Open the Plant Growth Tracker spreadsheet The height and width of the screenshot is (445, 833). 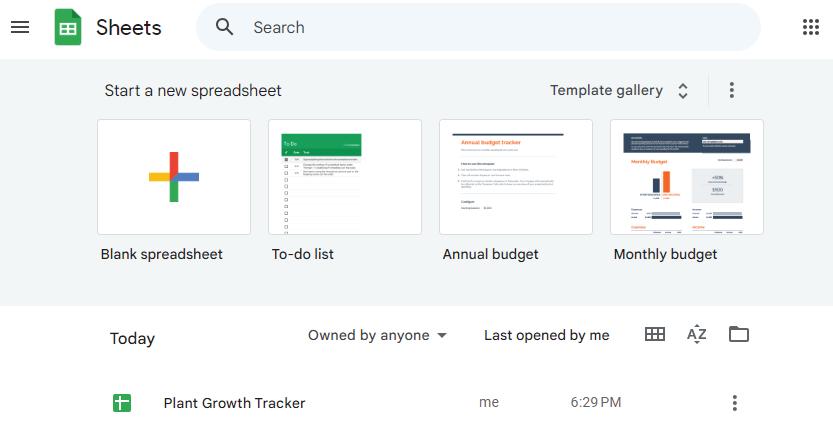tap(234, 403)
